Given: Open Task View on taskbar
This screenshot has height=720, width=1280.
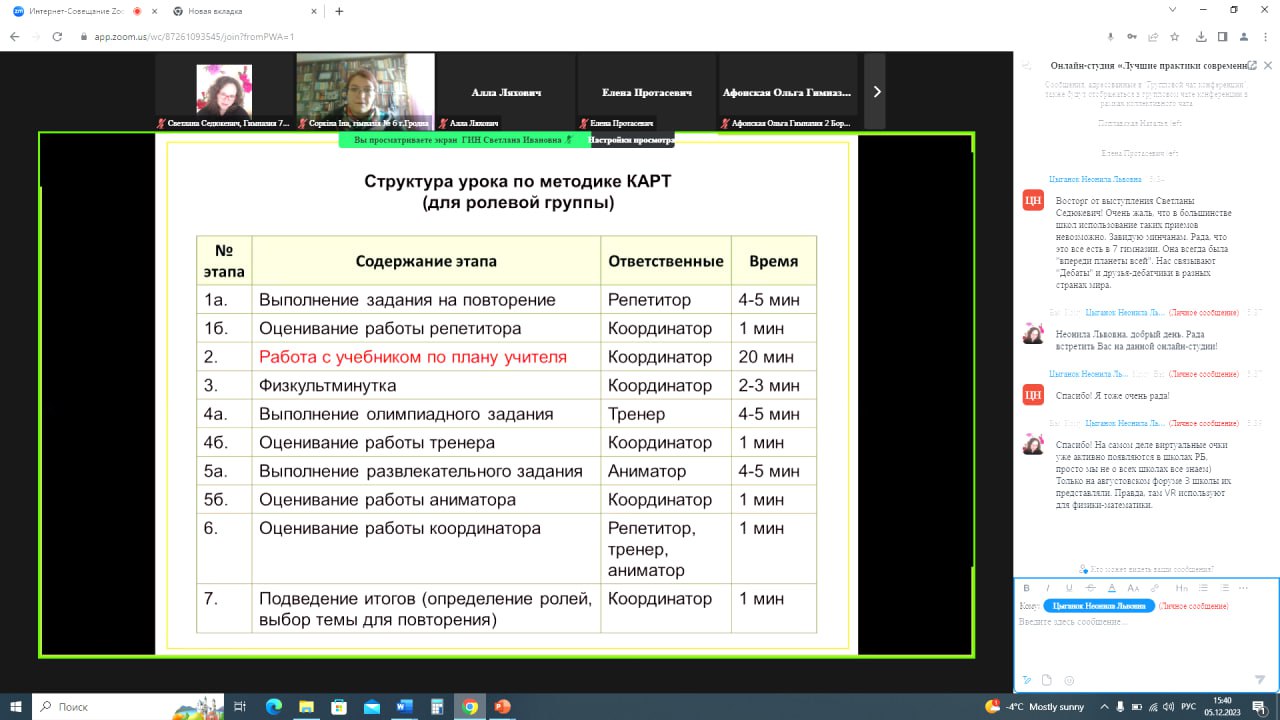Looking at the screenshot, I should point(240,706).
